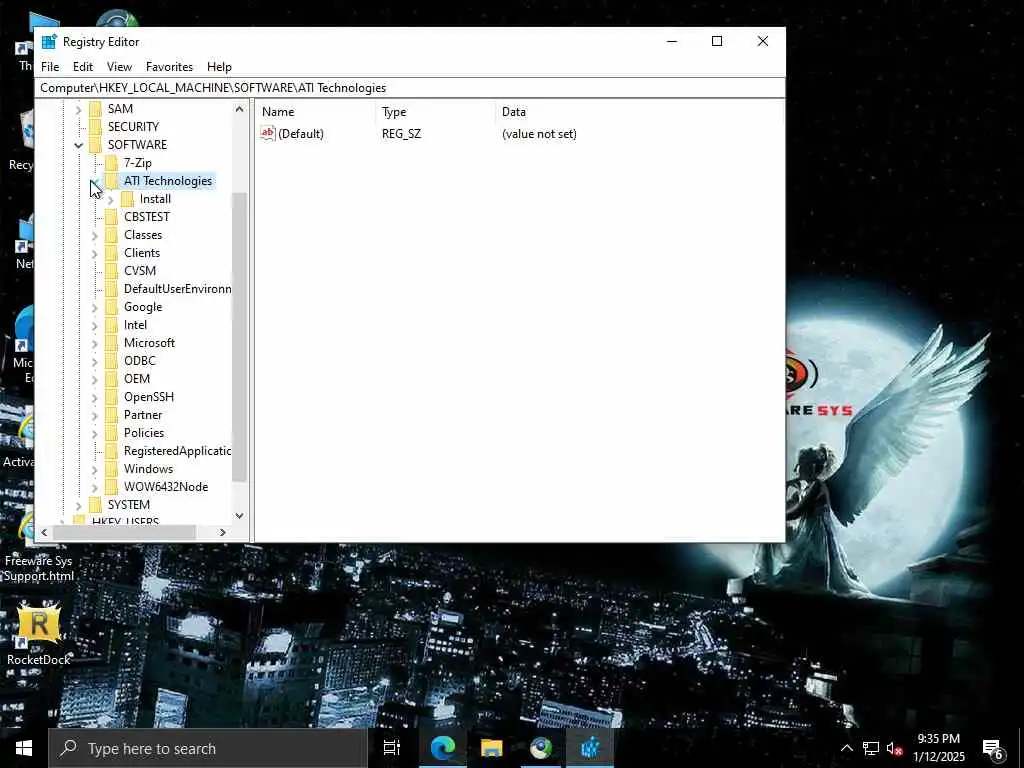The height and width of the screenshot is (768, 1024).
Task: Click the tree horizontal scroll right arrow
Action: [x=223, y=533]
